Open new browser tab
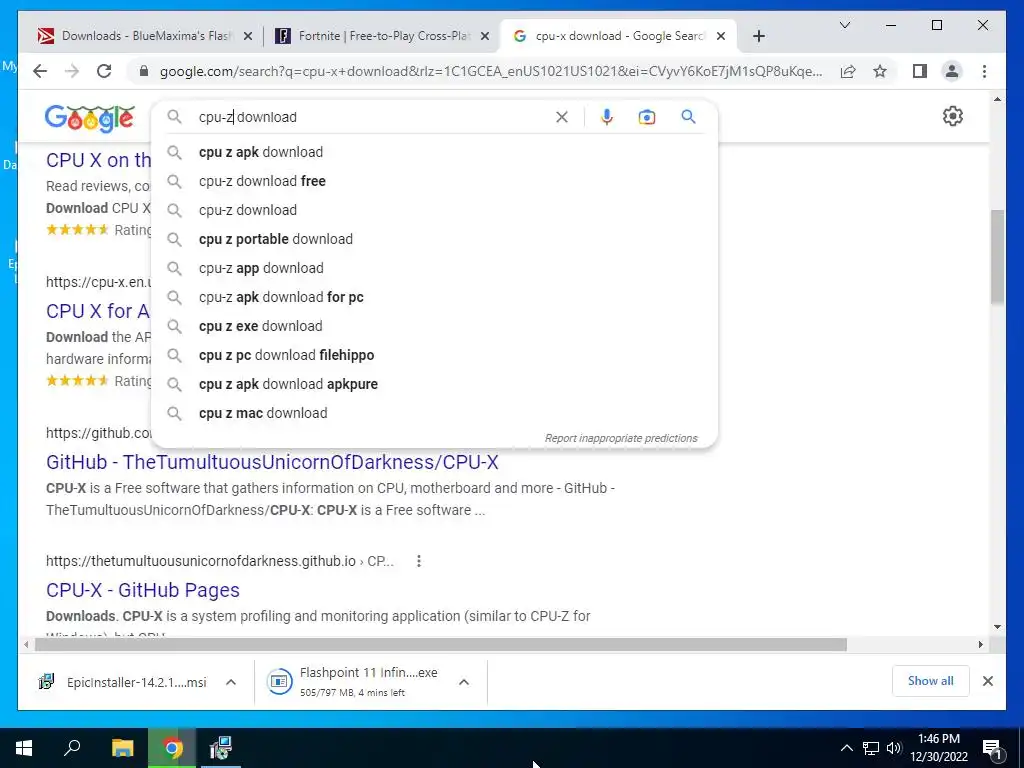This screenshot has width=1024, height=768. click(x=758, y=36)
